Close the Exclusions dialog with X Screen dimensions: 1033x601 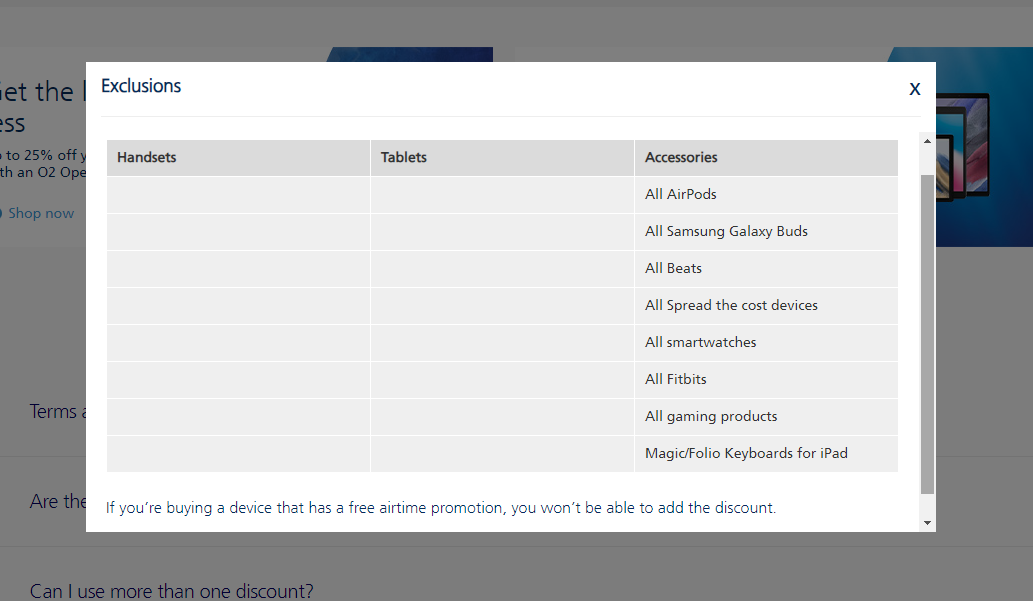pyautogui.click(x=914, y=89)
